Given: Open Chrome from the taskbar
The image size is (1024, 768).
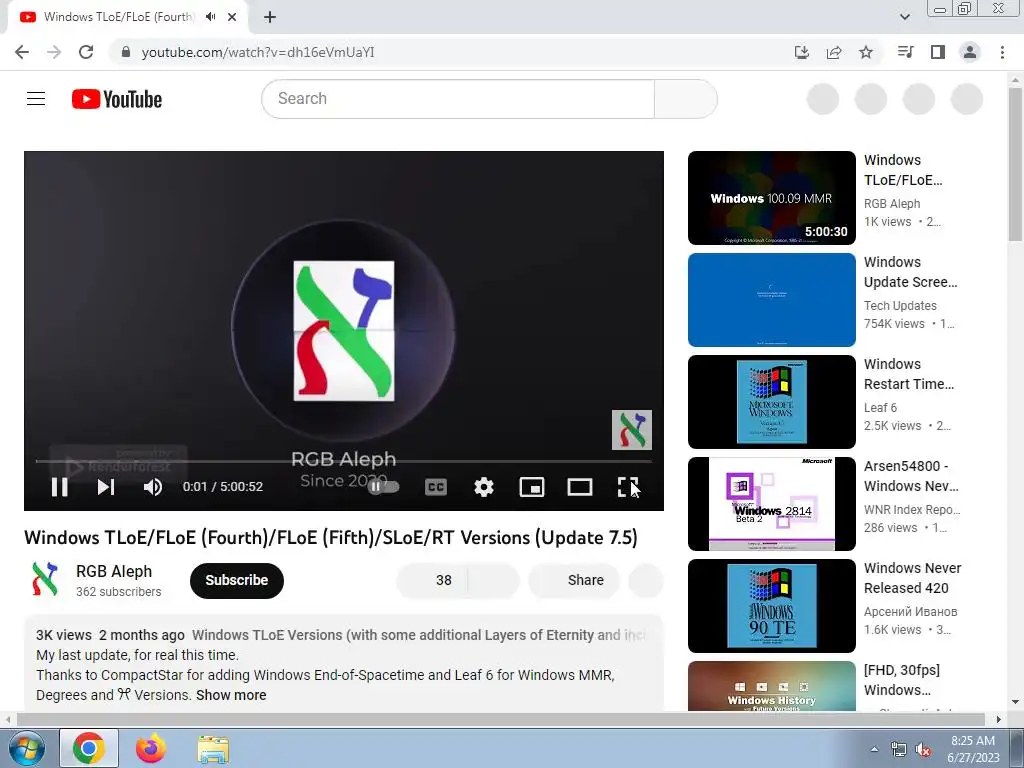Looking at the screenshot, I should (x=89, y=748).
